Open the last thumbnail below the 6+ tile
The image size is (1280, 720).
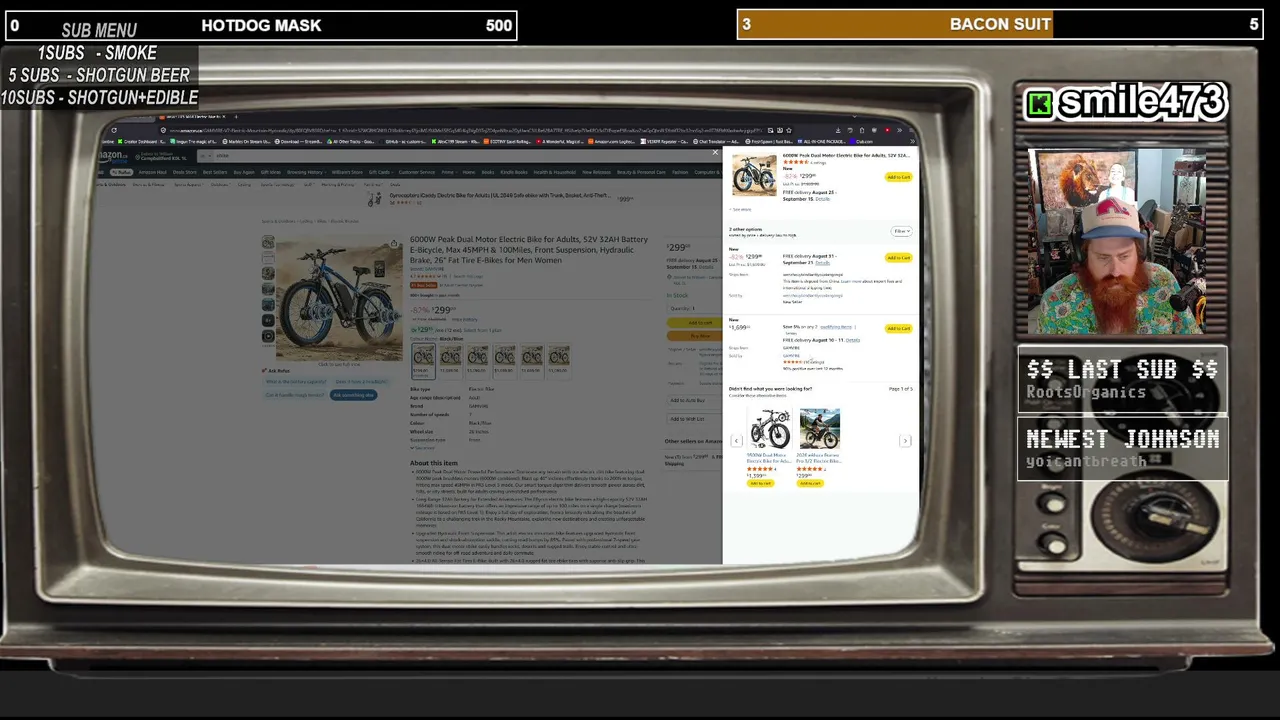click(x=268, y=336)
